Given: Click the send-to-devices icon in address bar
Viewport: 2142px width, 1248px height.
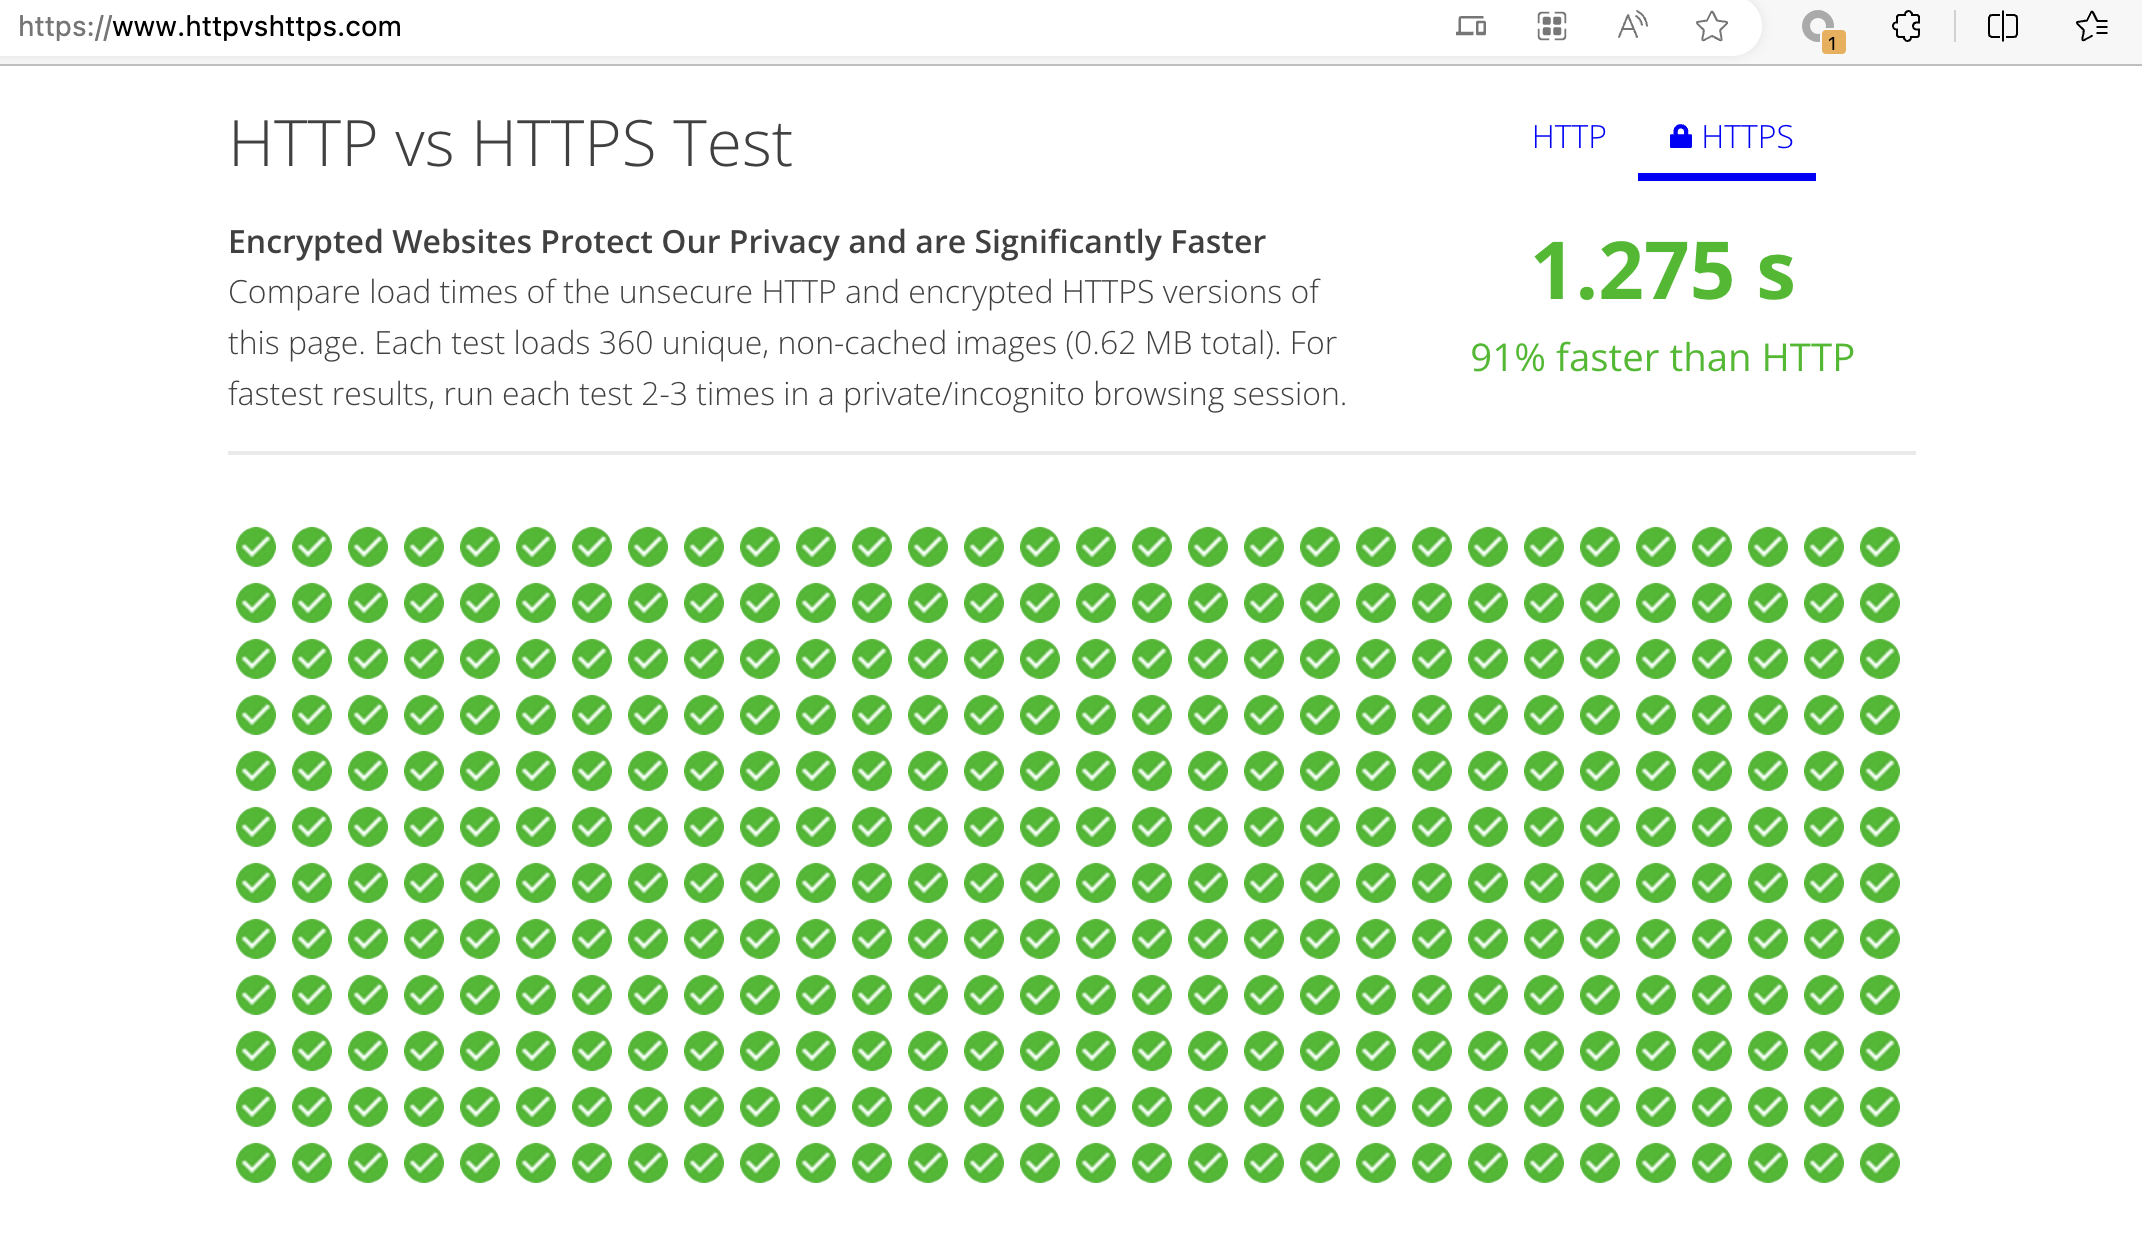Looking at the screenshot, I should coord(1471,27).
